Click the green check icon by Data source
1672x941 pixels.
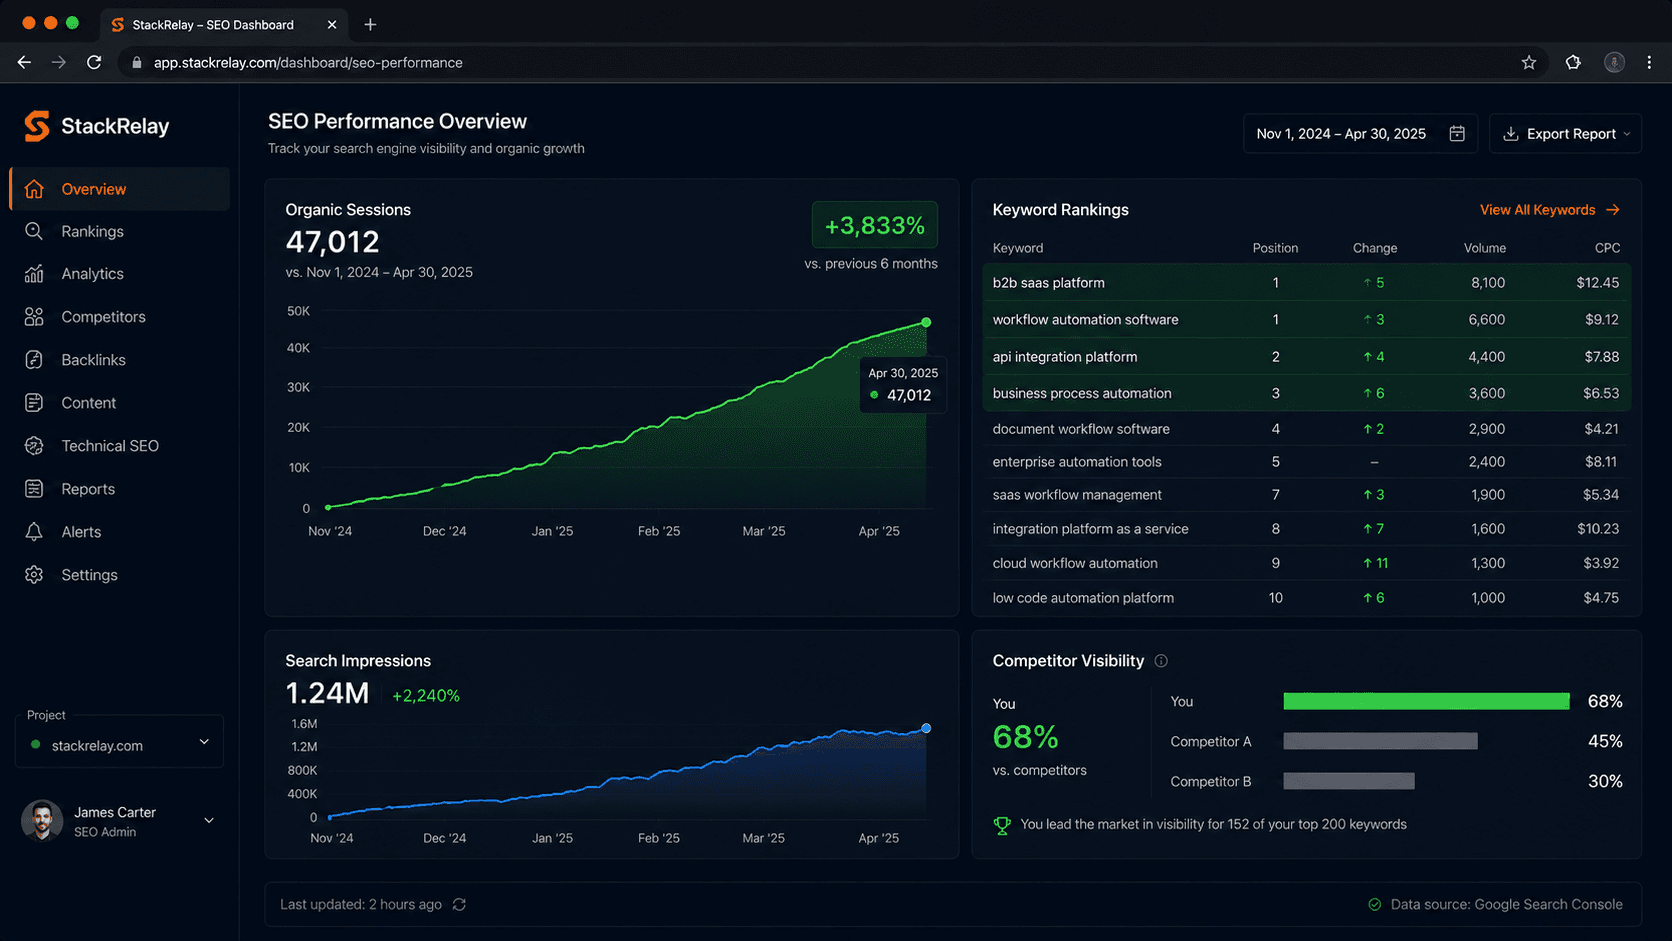pyautogui.click(x=1375, y=904)
